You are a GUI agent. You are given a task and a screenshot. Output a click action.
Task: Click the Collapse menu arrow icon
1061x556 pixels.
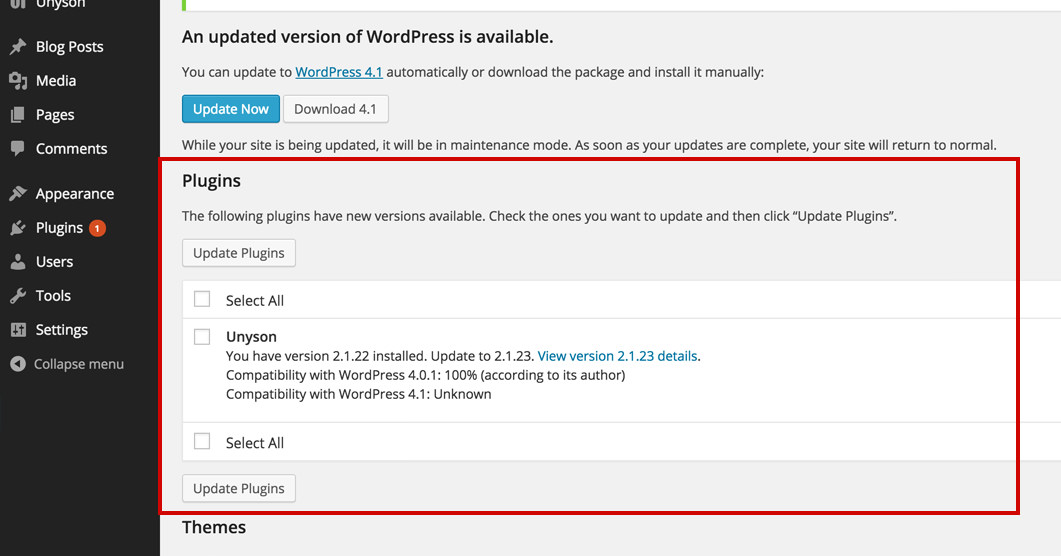click(x=18, y=364)
